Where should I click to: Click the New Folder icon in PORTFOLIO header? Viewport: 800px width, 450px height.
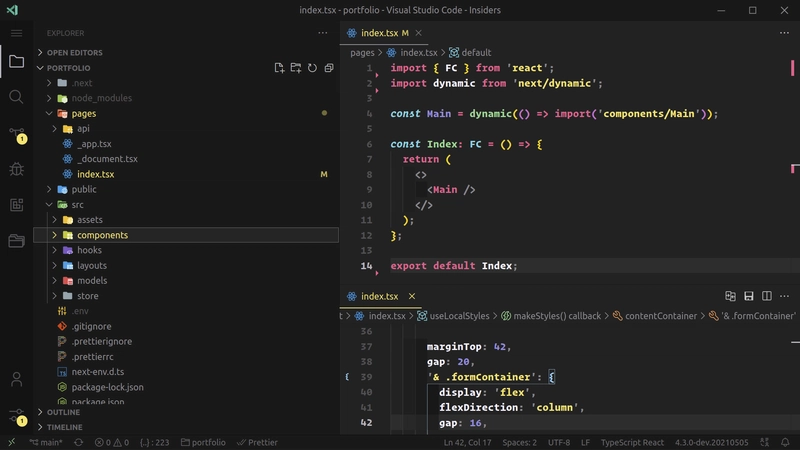click(x=295, y=68)
